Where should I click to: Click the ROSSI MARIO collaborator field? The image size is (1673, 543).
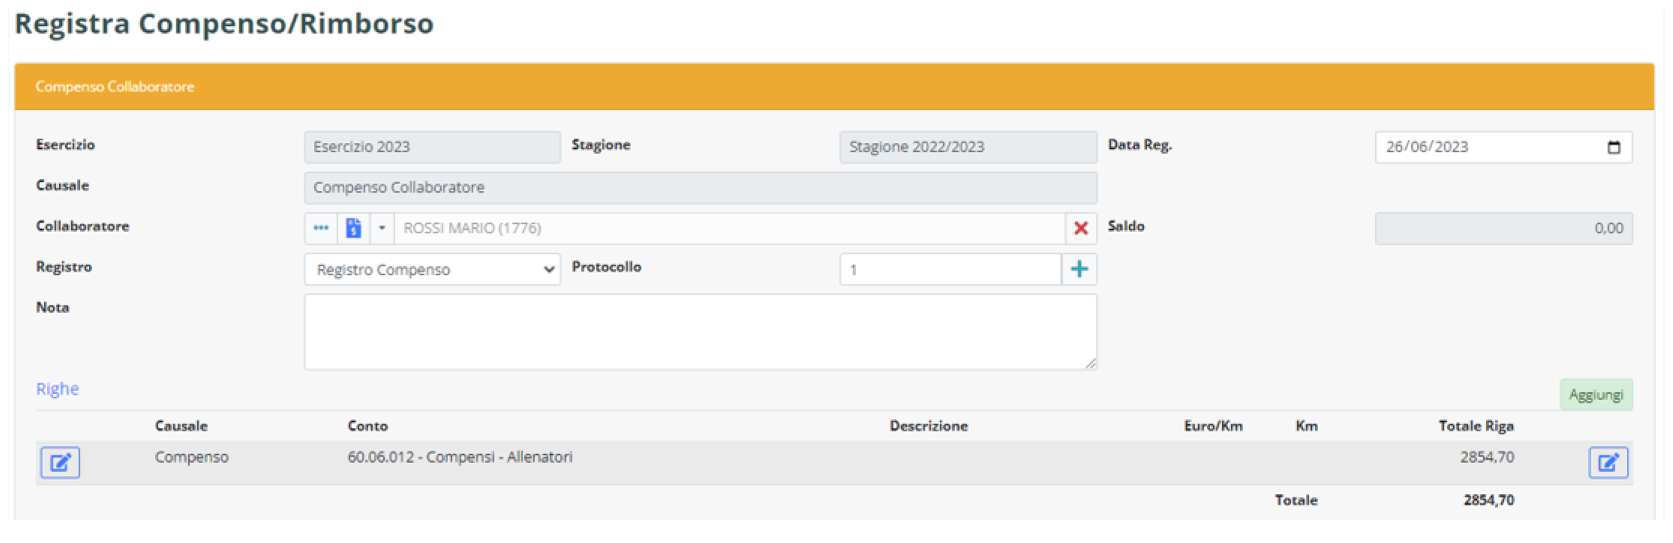(728, 228)
